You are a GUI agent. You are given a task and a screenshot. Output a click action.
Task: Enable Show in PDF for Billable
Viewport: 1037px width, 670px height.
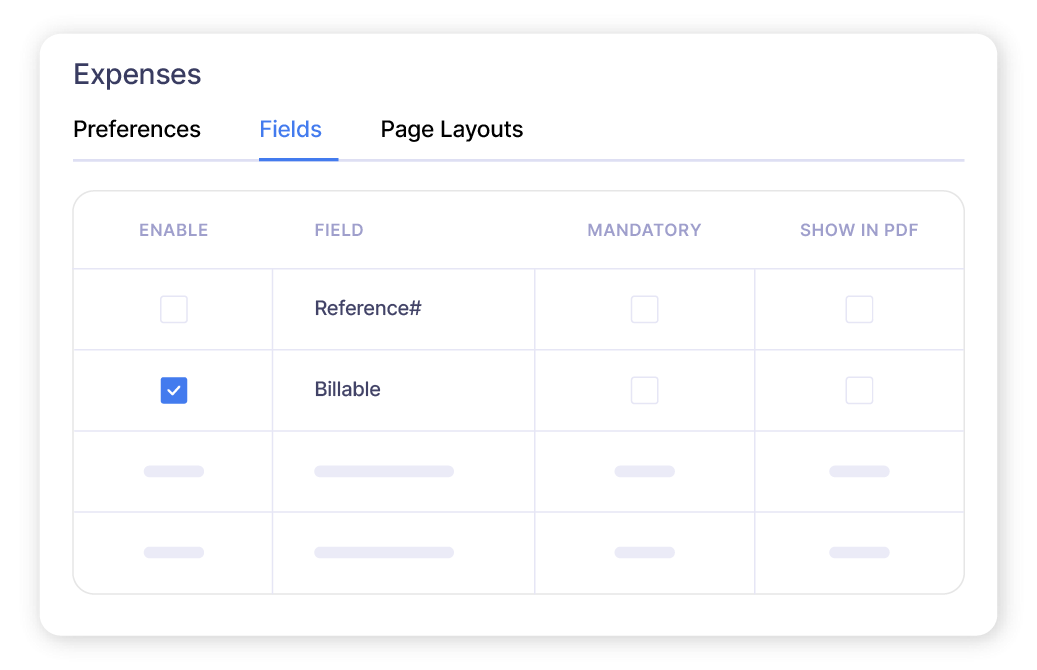[859, 390]
